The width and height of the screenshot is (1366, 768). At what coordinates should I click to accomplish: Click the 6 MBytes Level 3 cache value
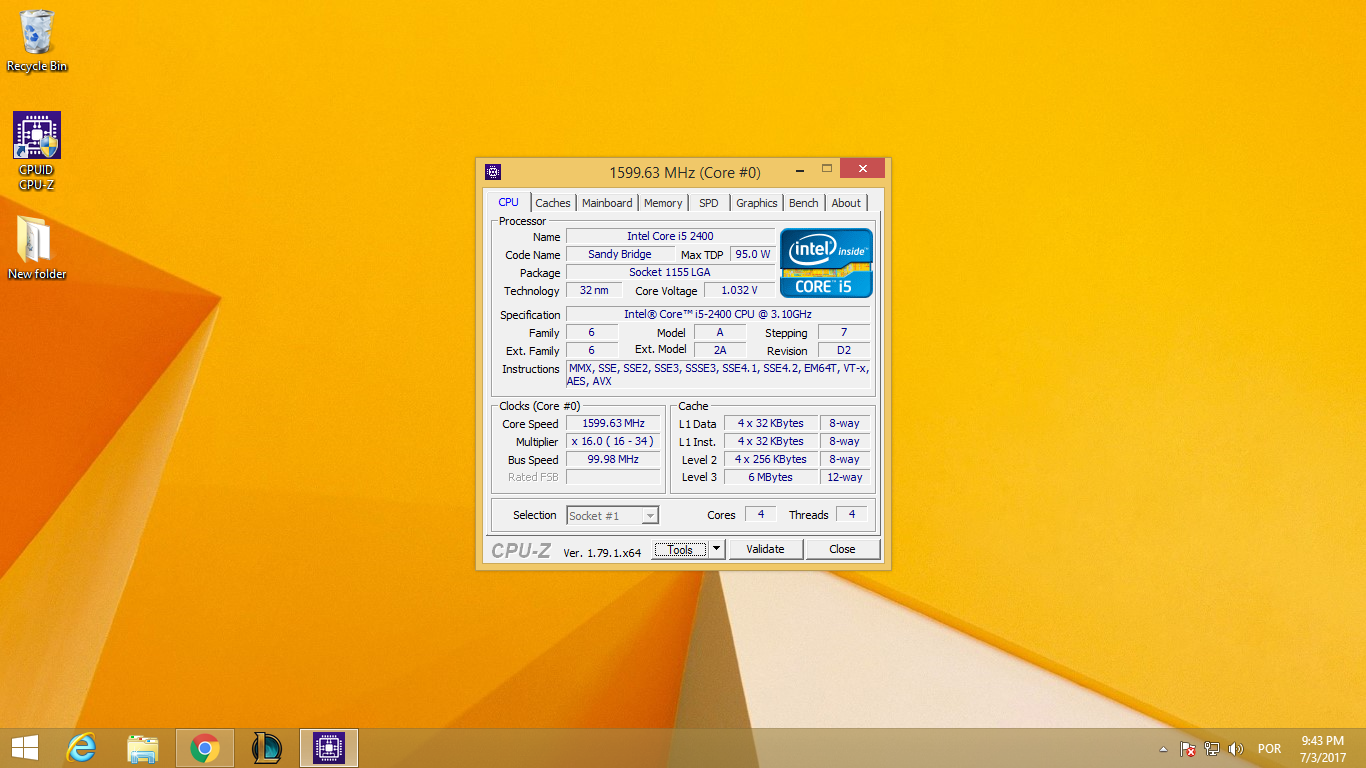tap(770, 477)
